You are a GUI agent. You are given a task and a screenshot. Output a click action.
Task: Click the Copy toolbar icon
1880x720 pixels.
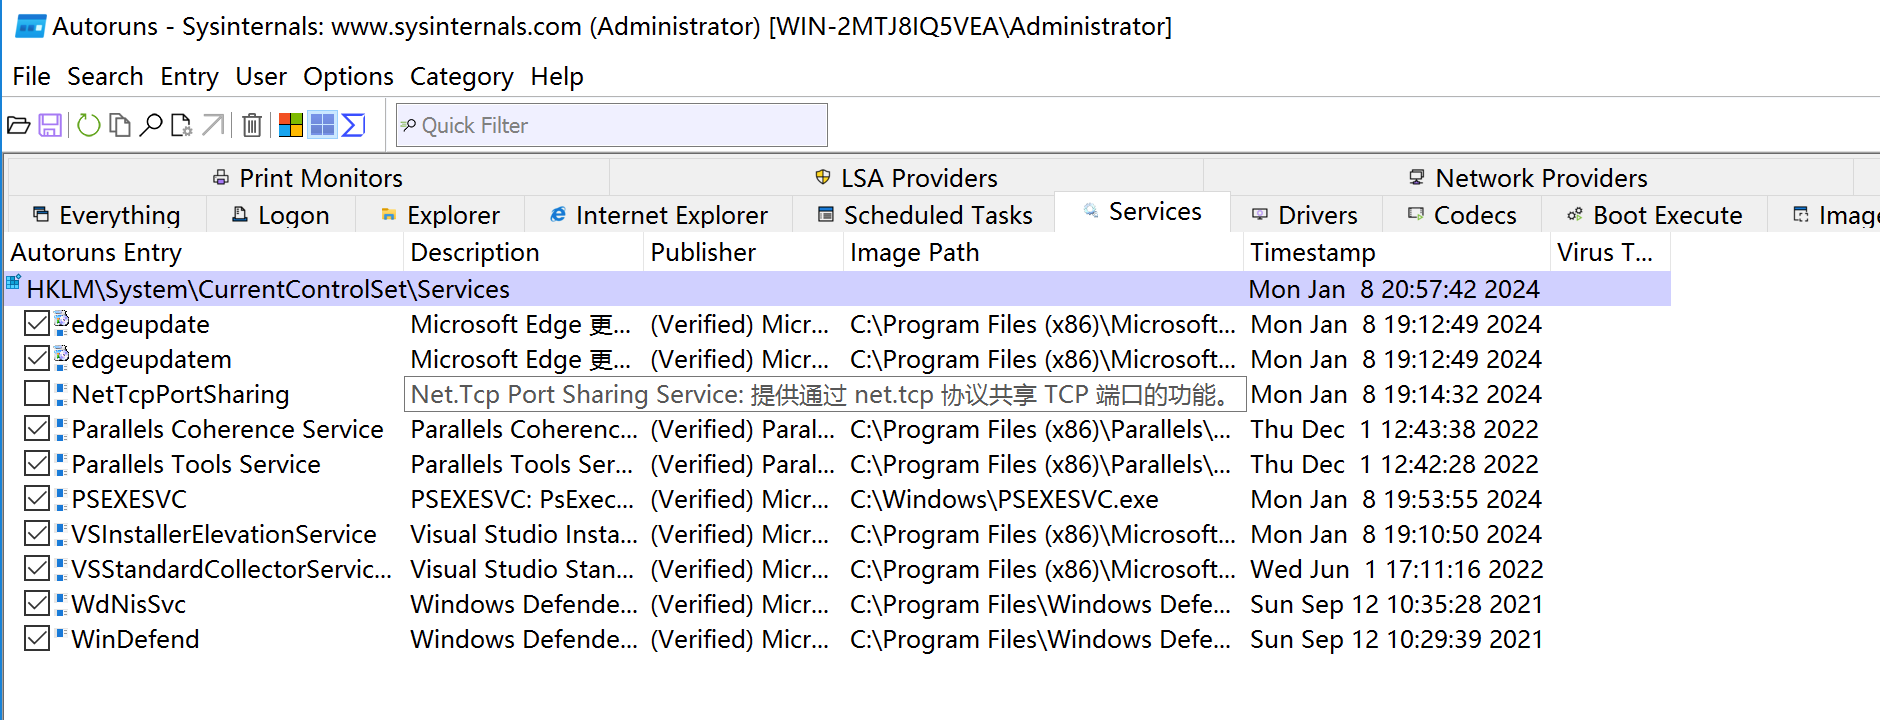(120, 125)
